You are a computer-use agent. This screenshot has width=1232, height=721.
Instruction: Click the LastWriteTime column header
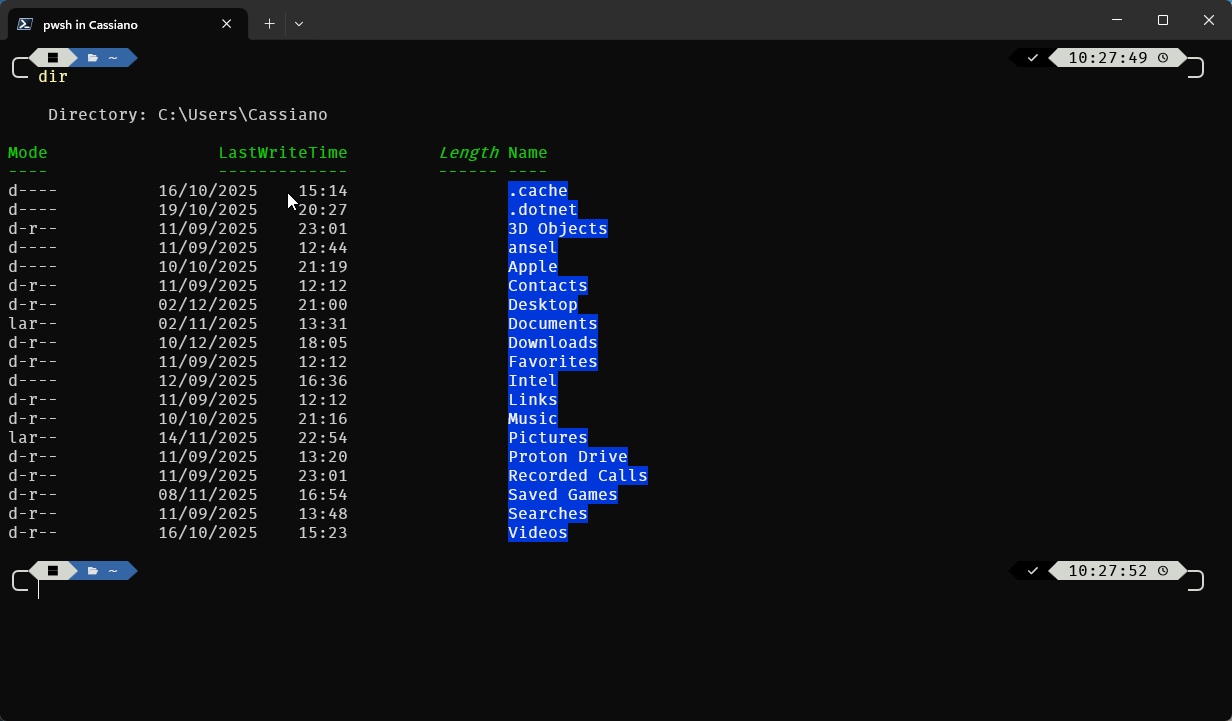[x=283, y=153]
